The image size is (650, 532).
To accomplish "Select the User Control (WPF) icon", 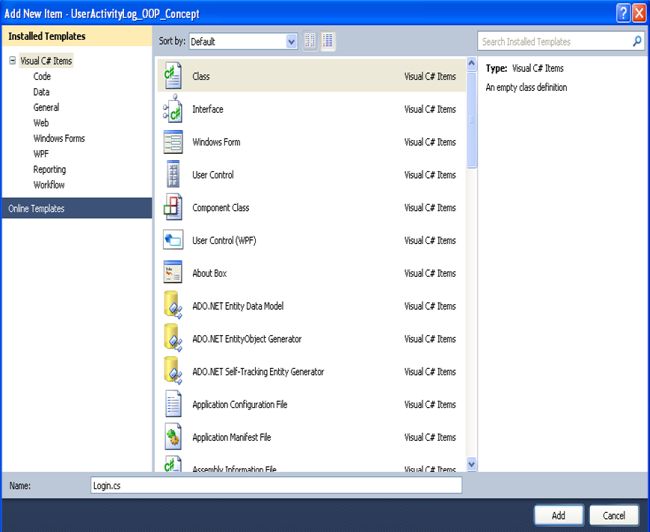I will 172,240.
